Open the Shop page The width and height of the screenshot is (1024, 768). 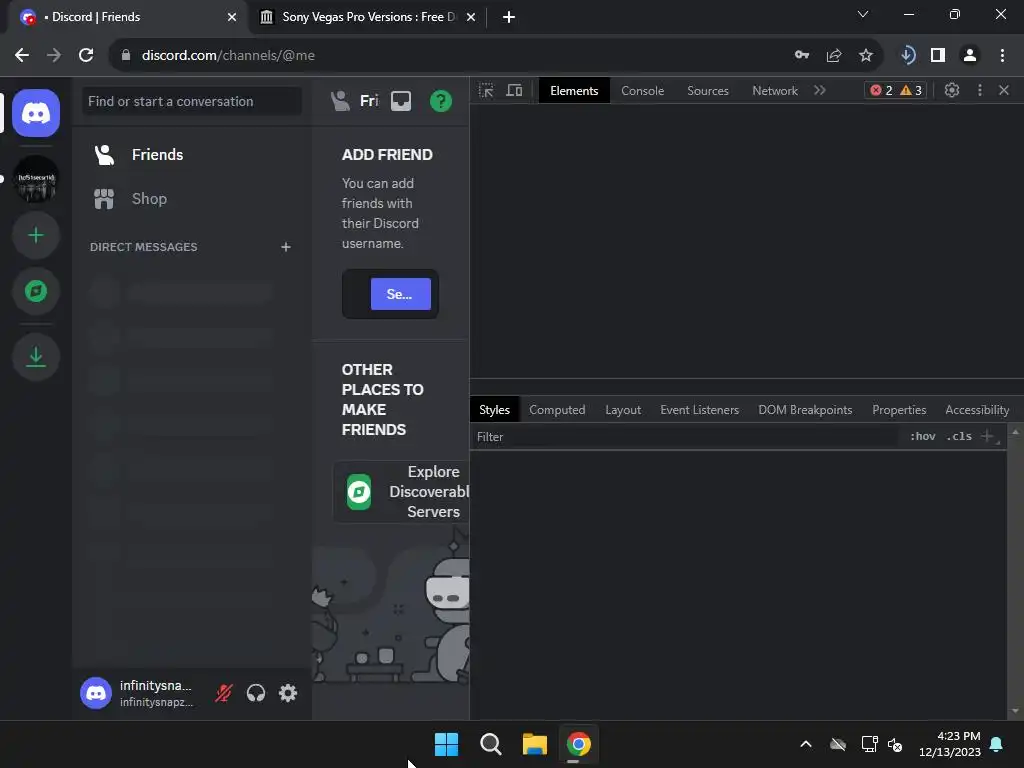click(191, 199)
